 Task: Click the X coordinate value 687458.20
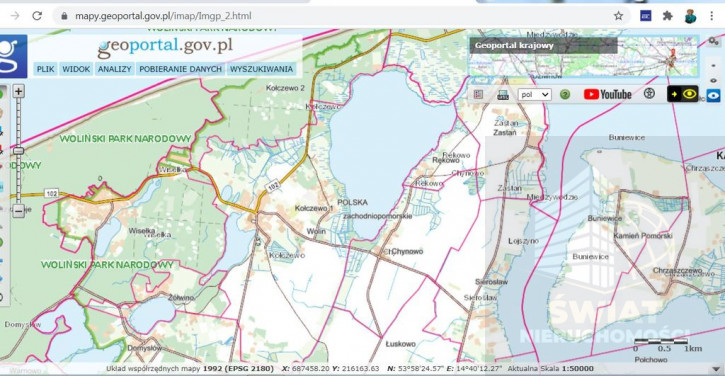click(x=311, y=369)
